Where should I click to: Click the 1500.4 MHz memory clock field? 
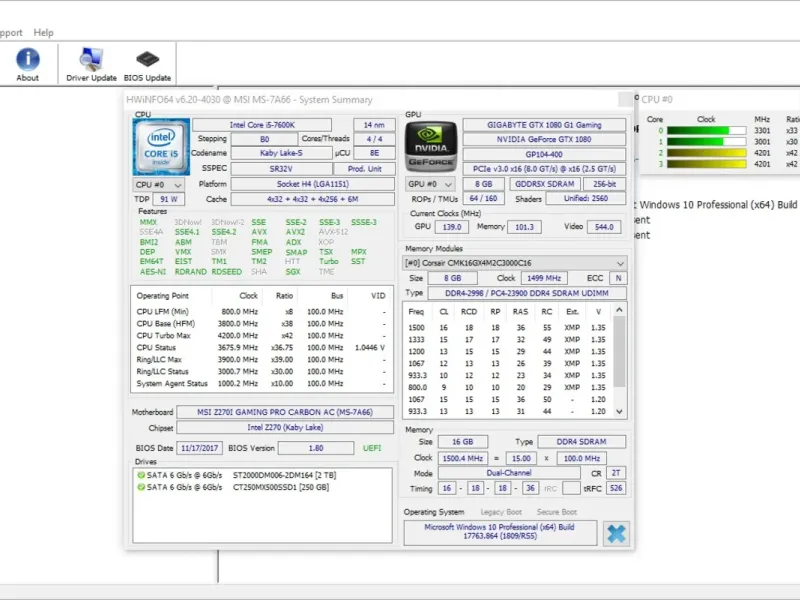point(462,459)
